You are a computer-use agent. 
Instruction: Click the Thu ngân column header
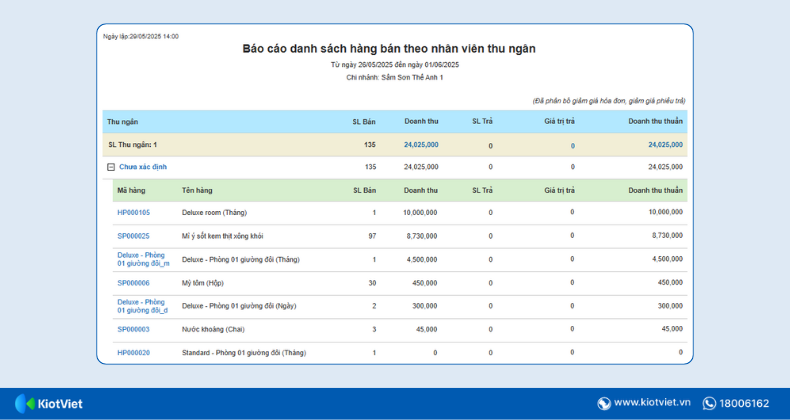[x=122, y=122]
